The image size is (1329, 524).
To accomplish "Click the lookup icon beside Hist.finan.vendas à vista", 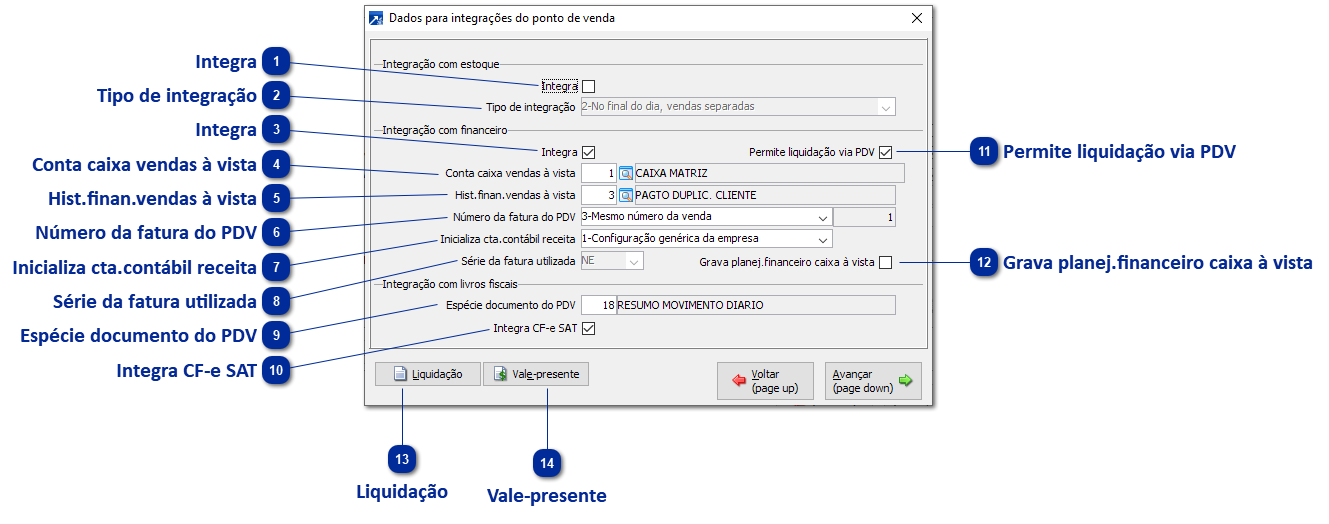I will click(626, 195).
